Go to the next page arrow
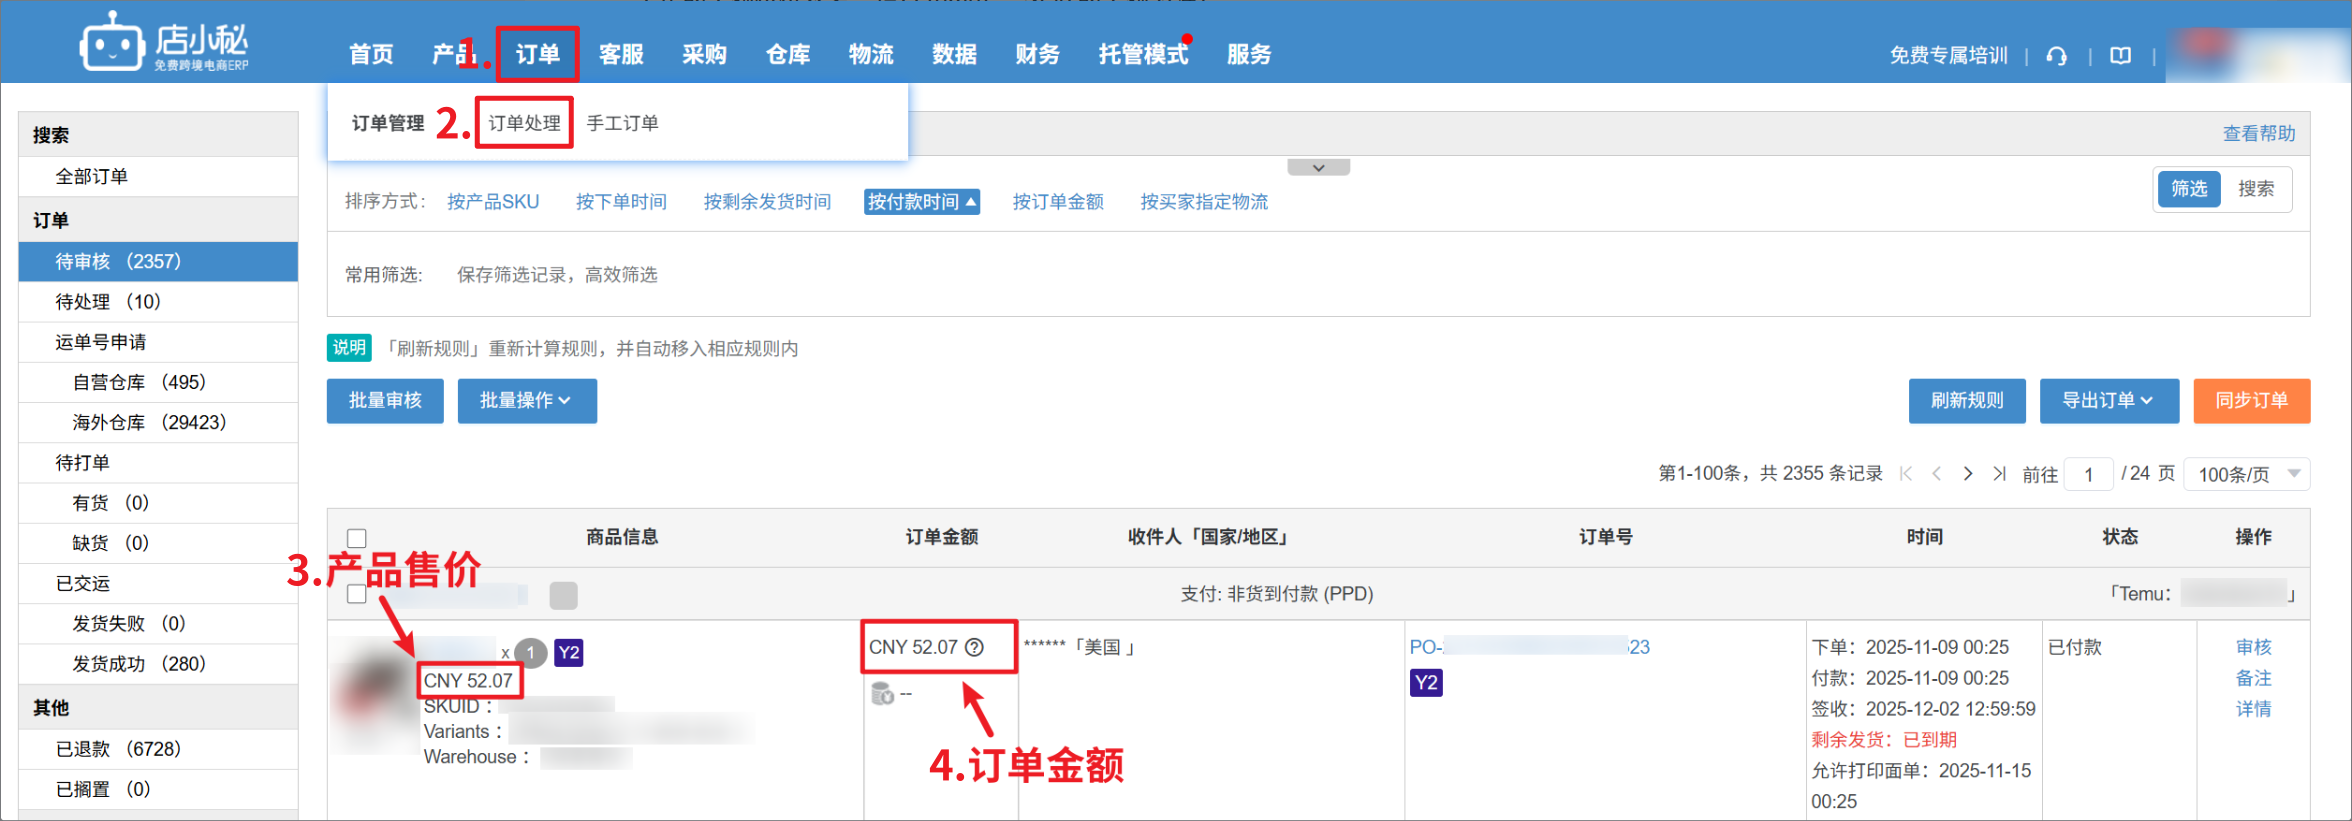This screenshot has height=821, width=2352. point(1967,474)
